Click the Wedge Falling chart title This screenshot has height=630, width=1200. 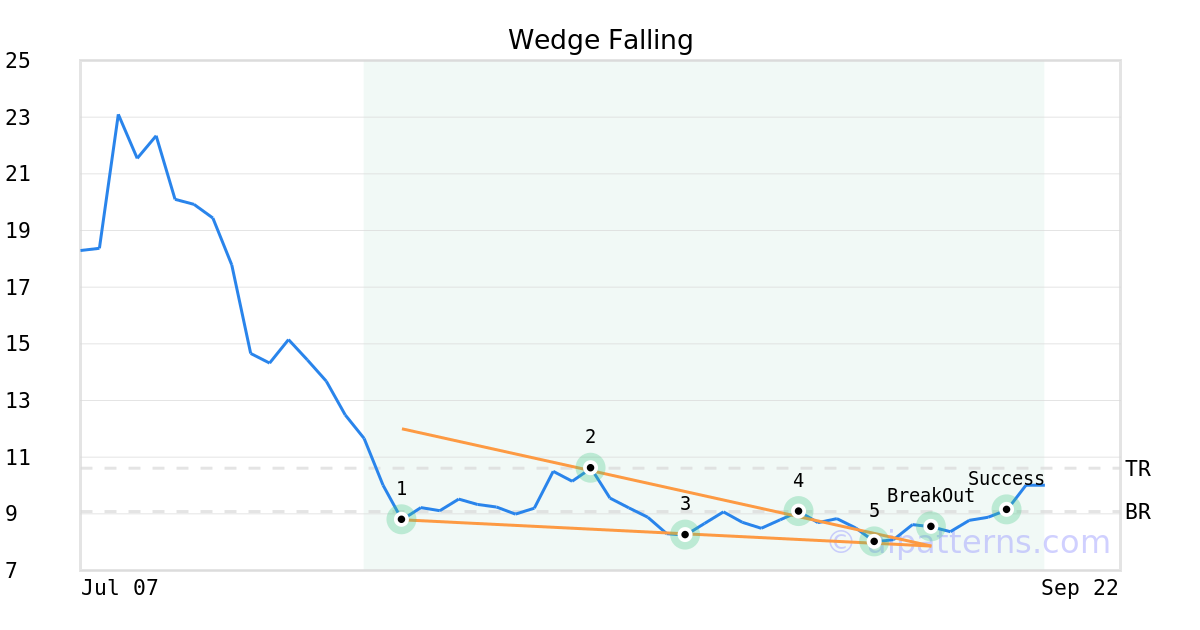600,40
